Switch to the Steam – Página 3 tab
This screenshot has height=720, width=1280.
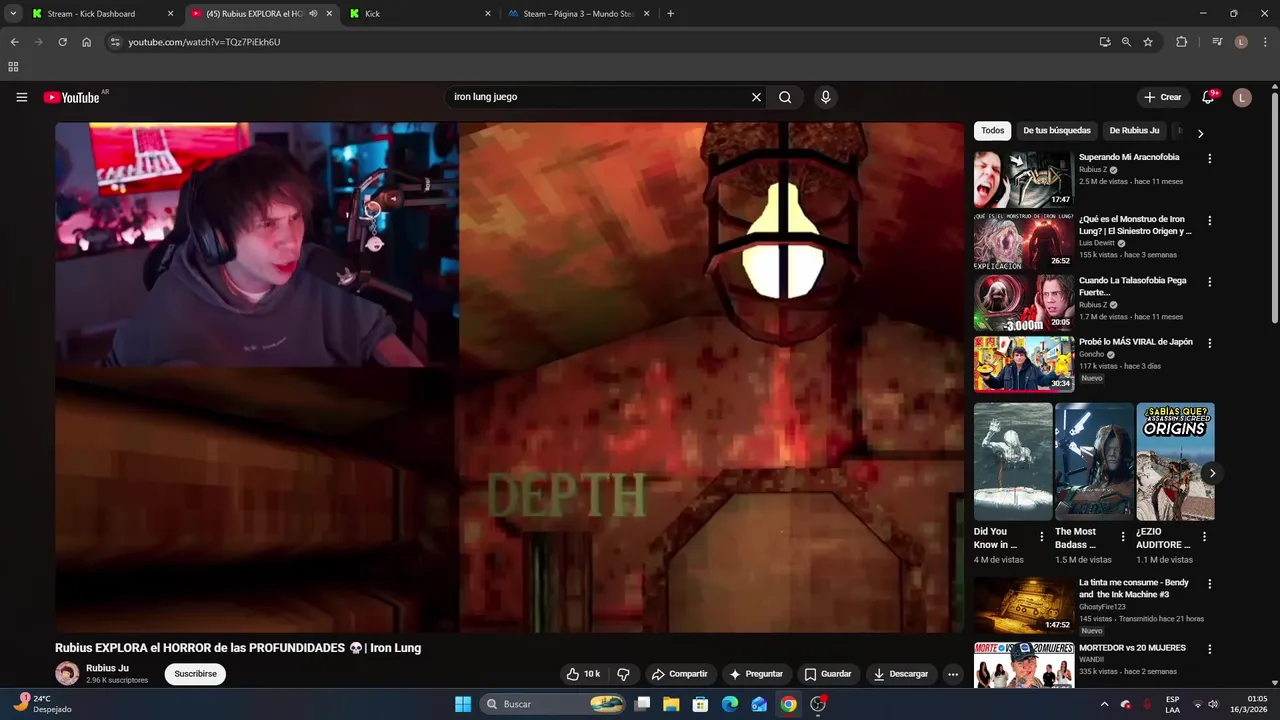(578, 14)
